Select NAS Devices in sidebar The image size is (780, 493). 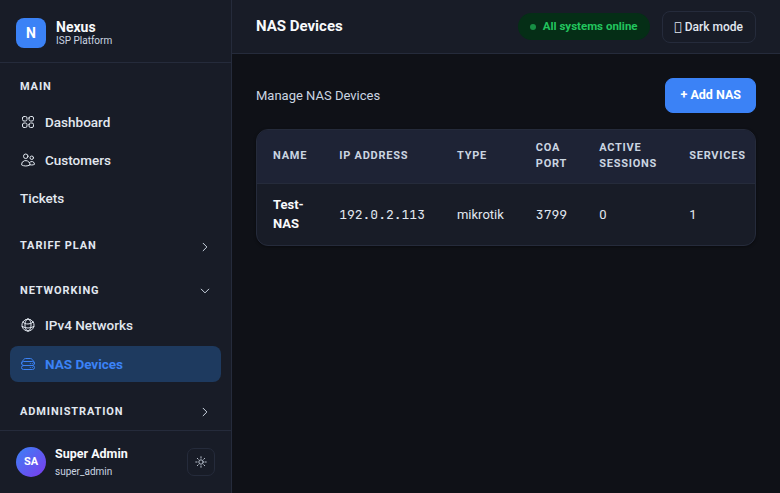tap(115, 364)
